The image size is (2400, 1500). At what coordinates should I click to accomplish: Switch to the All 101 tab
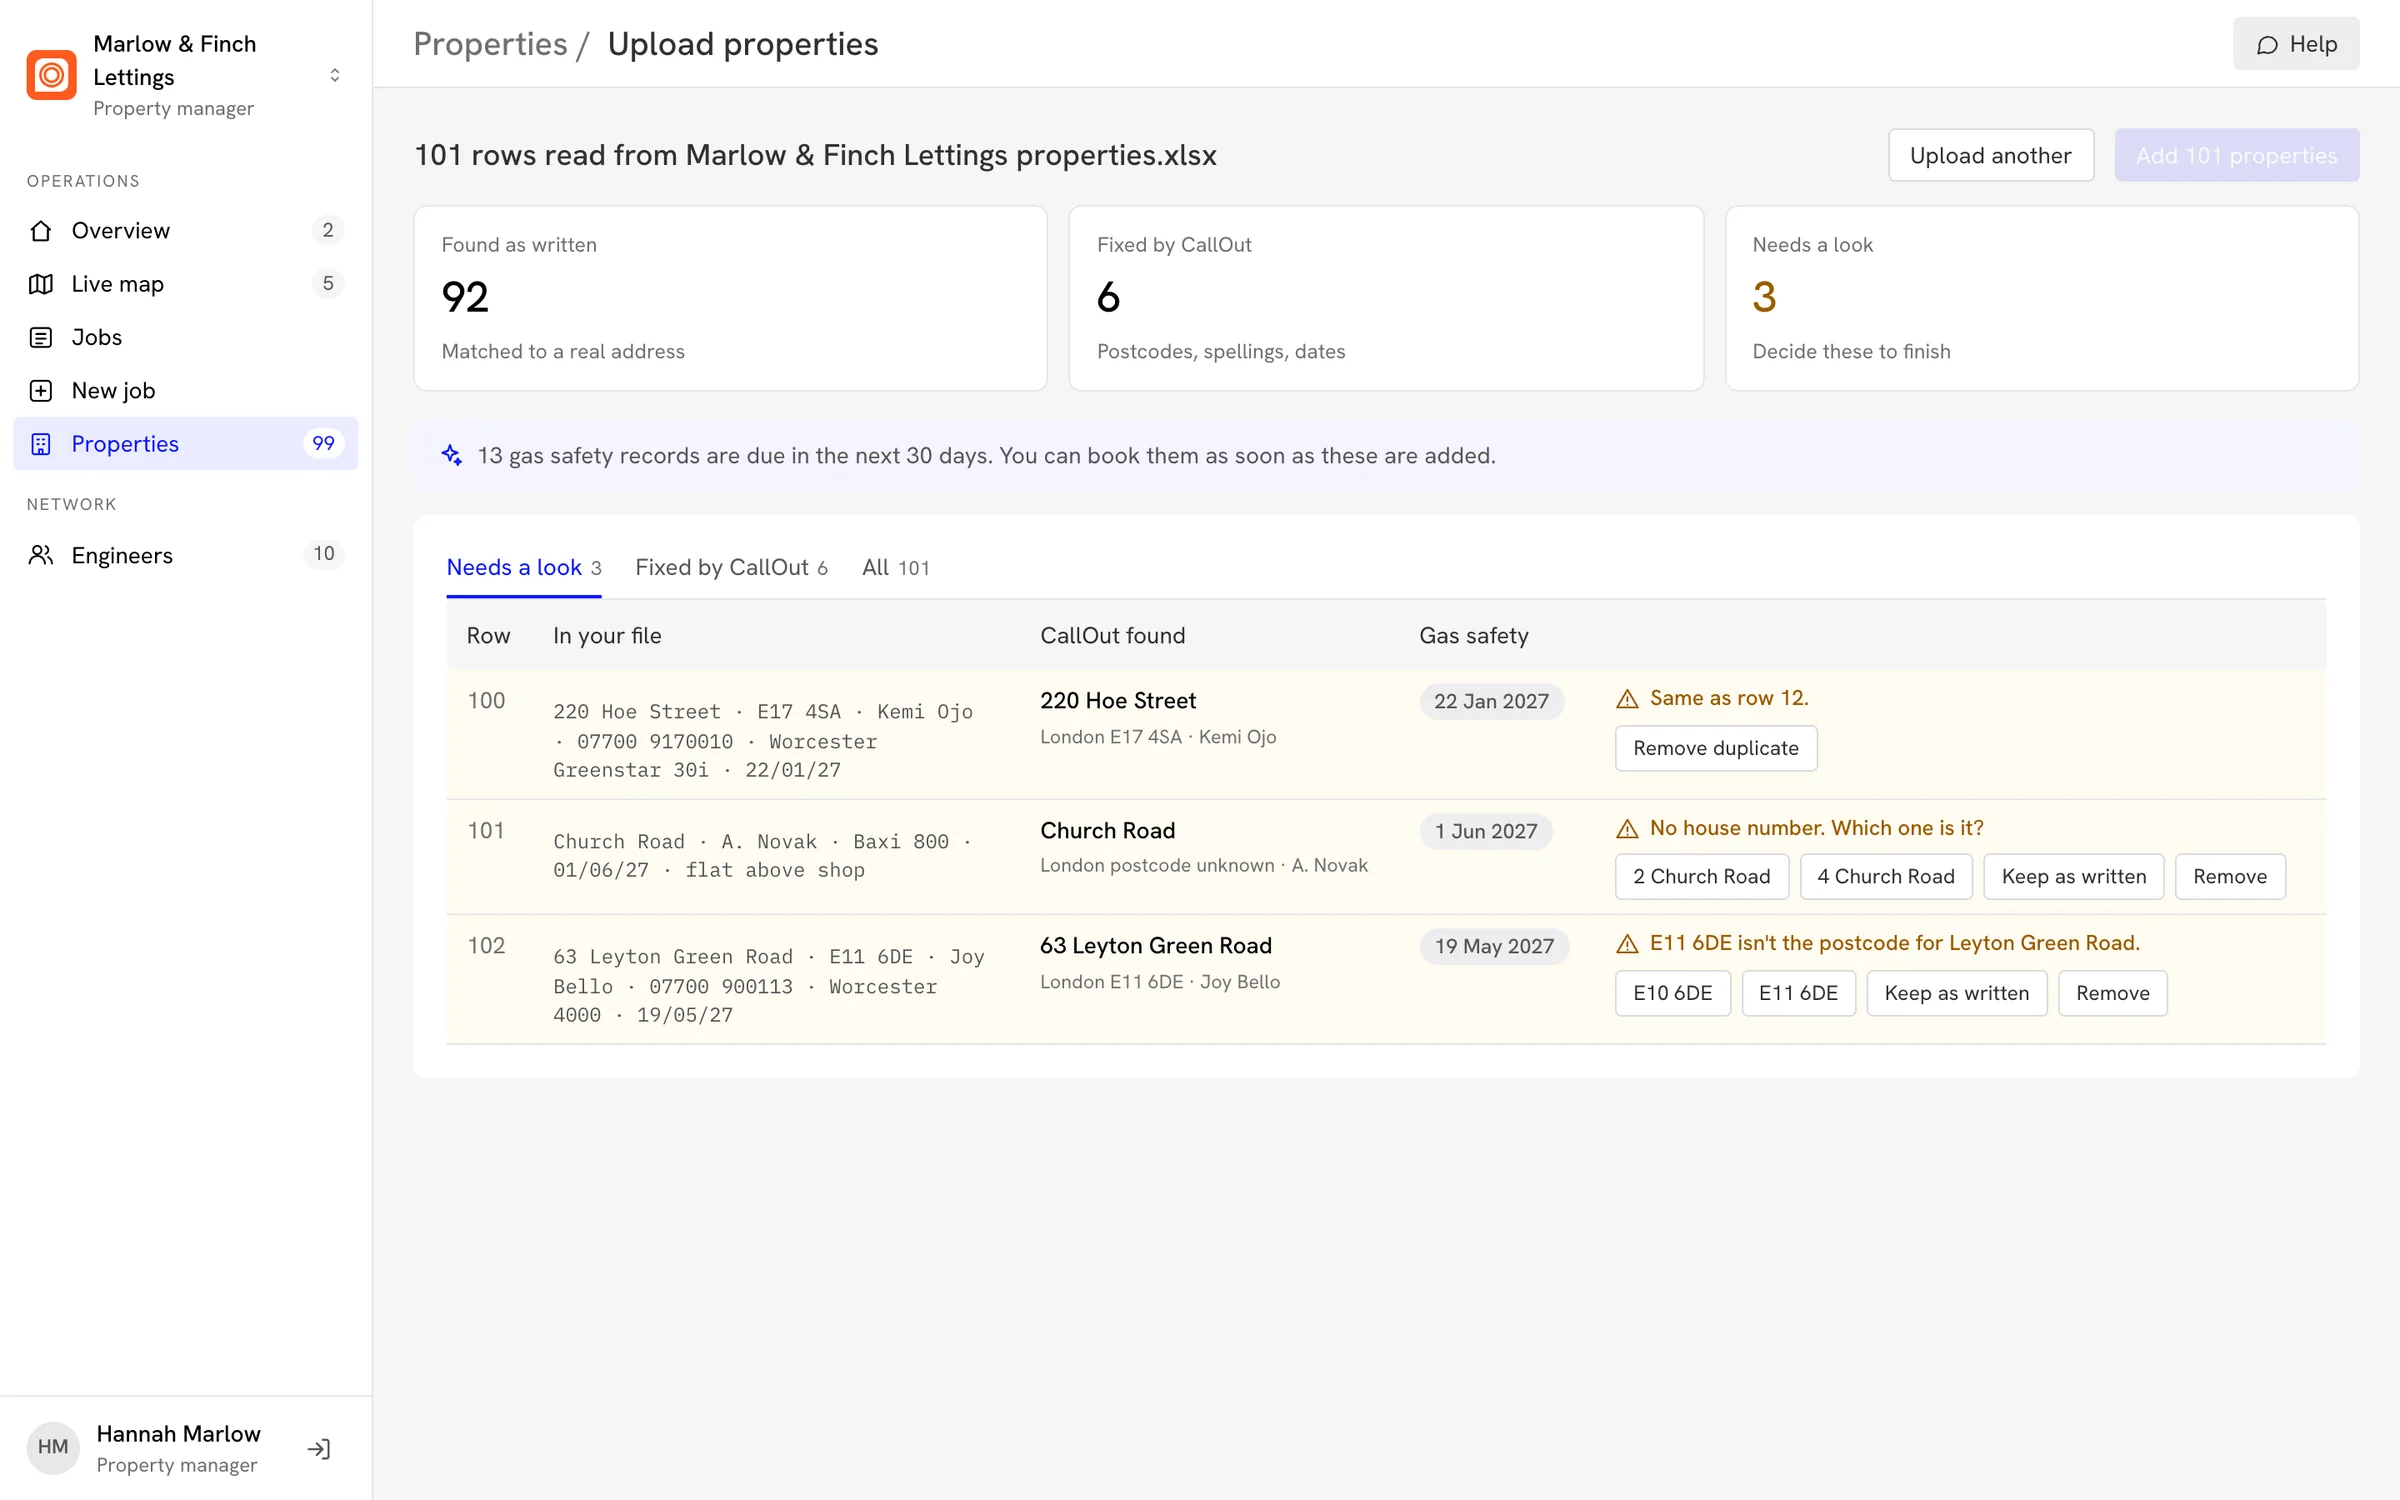(896, 567)
